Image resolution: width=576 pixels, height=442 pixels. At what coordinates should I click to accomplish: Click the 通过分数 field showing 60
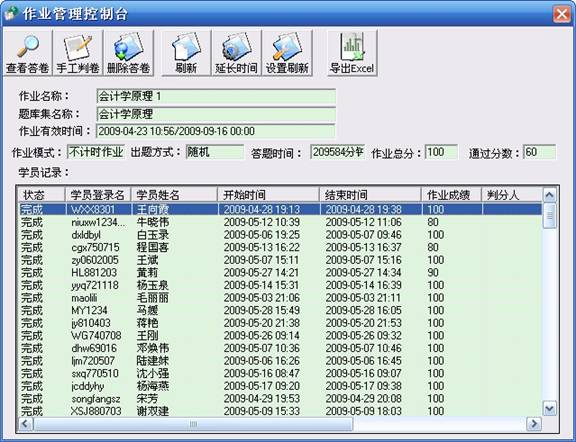pyautogui.click(x=539, y=152)
